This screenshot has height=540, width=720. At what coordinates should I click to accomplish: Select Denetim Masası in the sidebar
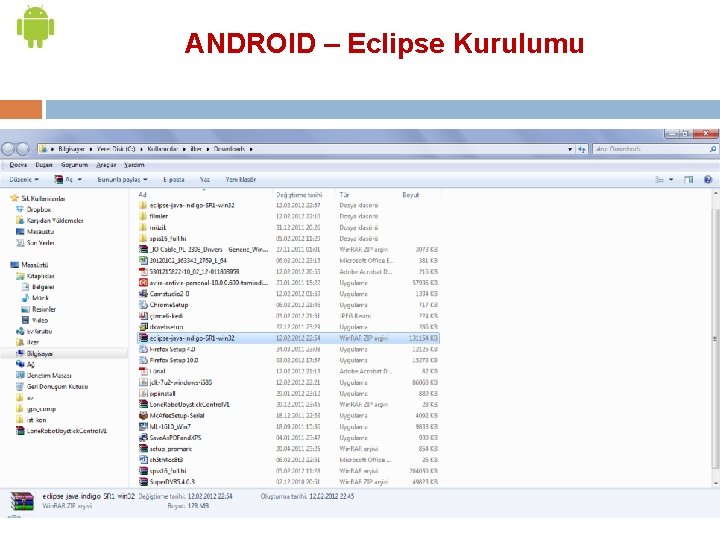[44, 375]
